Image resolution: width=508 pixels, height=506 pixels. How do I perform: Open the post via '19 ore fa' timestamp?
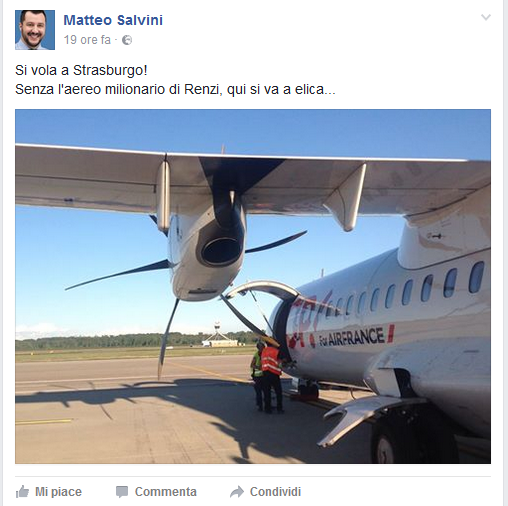pyautogui.click(x=87, y=40)
